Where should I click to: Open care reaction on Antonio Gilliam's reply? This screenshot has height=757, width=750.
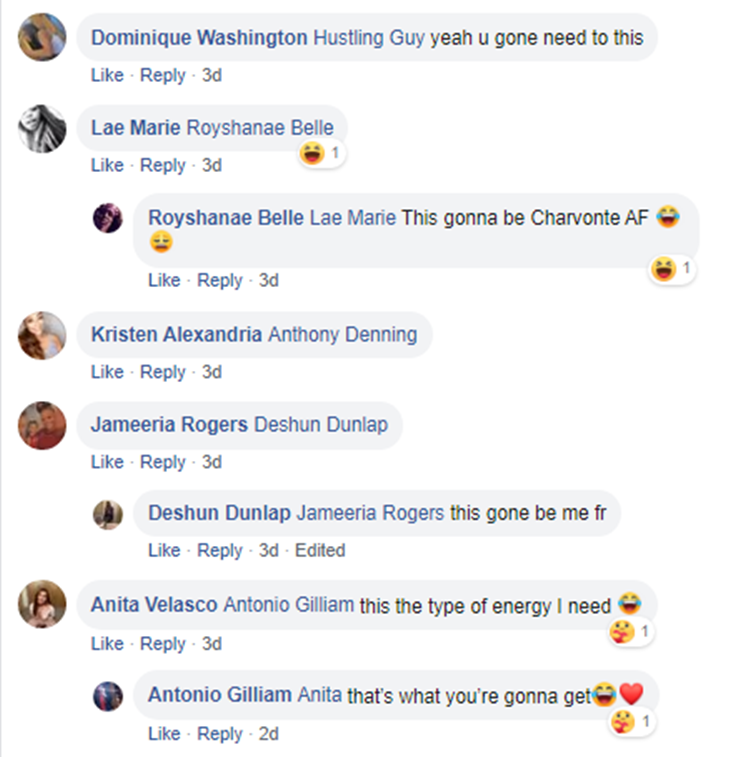pos(622,722)
